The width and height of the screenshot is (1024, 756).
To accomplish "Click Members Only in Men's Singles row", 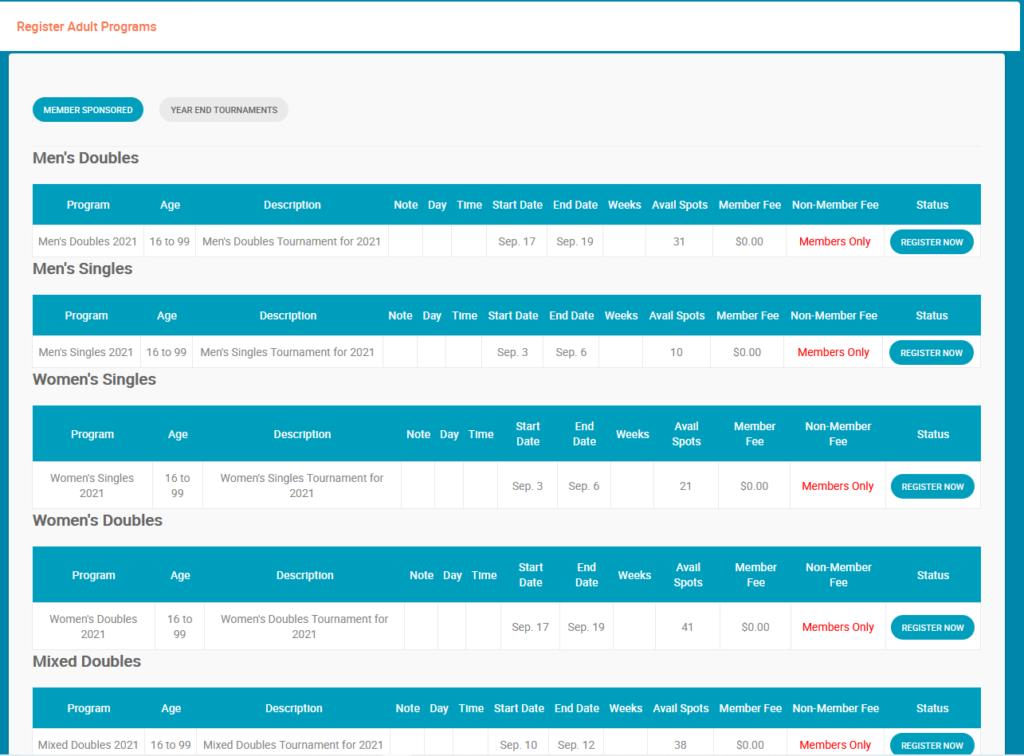I will (833, 353).
